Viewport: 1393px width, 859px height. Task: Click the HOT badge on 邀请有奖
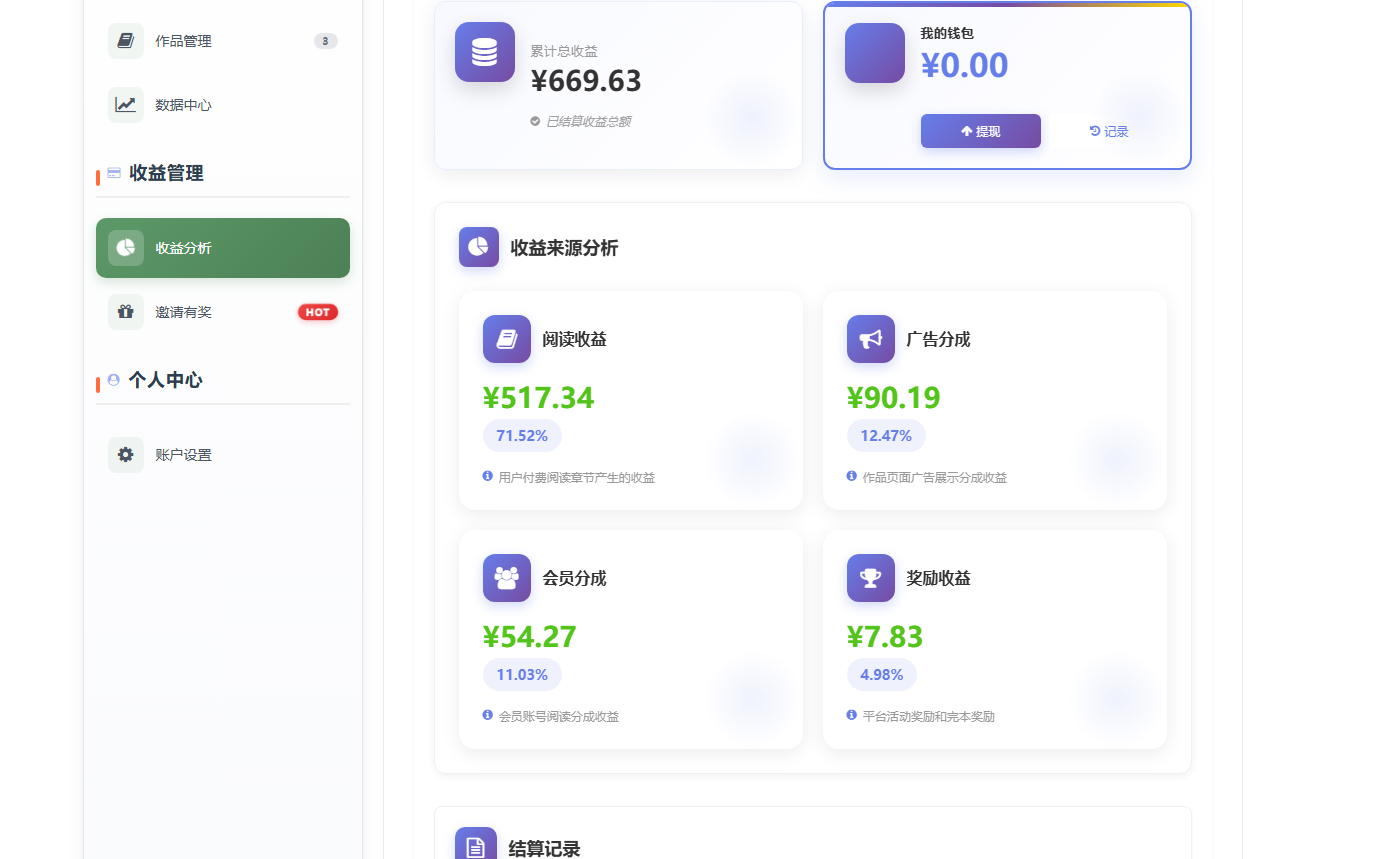coord(317,311)
